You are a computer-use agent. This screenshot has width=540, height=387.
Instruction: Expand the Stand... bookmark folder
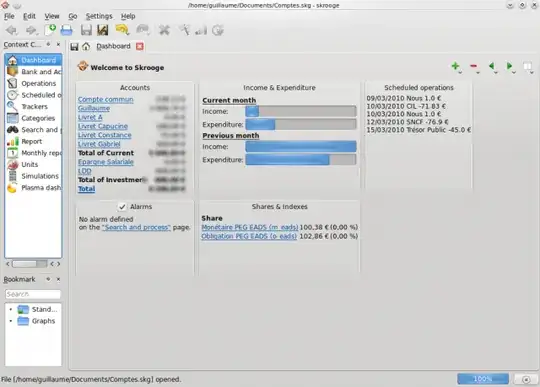11,309
